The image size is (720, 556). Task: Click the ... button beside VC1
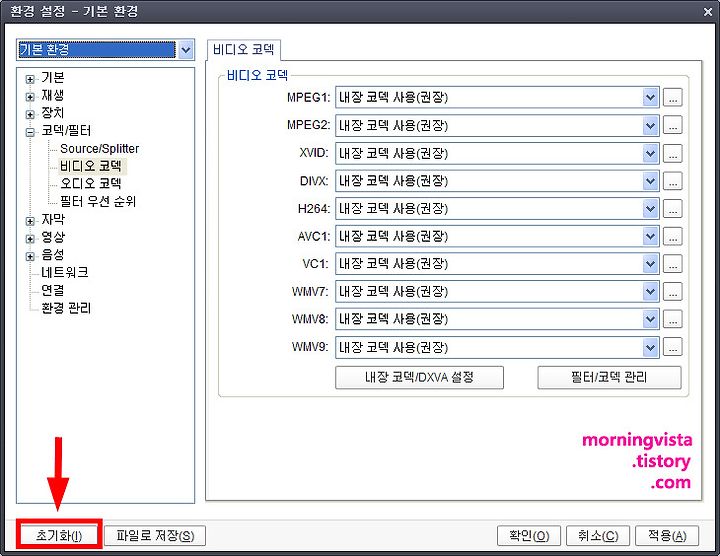(673, 264)
